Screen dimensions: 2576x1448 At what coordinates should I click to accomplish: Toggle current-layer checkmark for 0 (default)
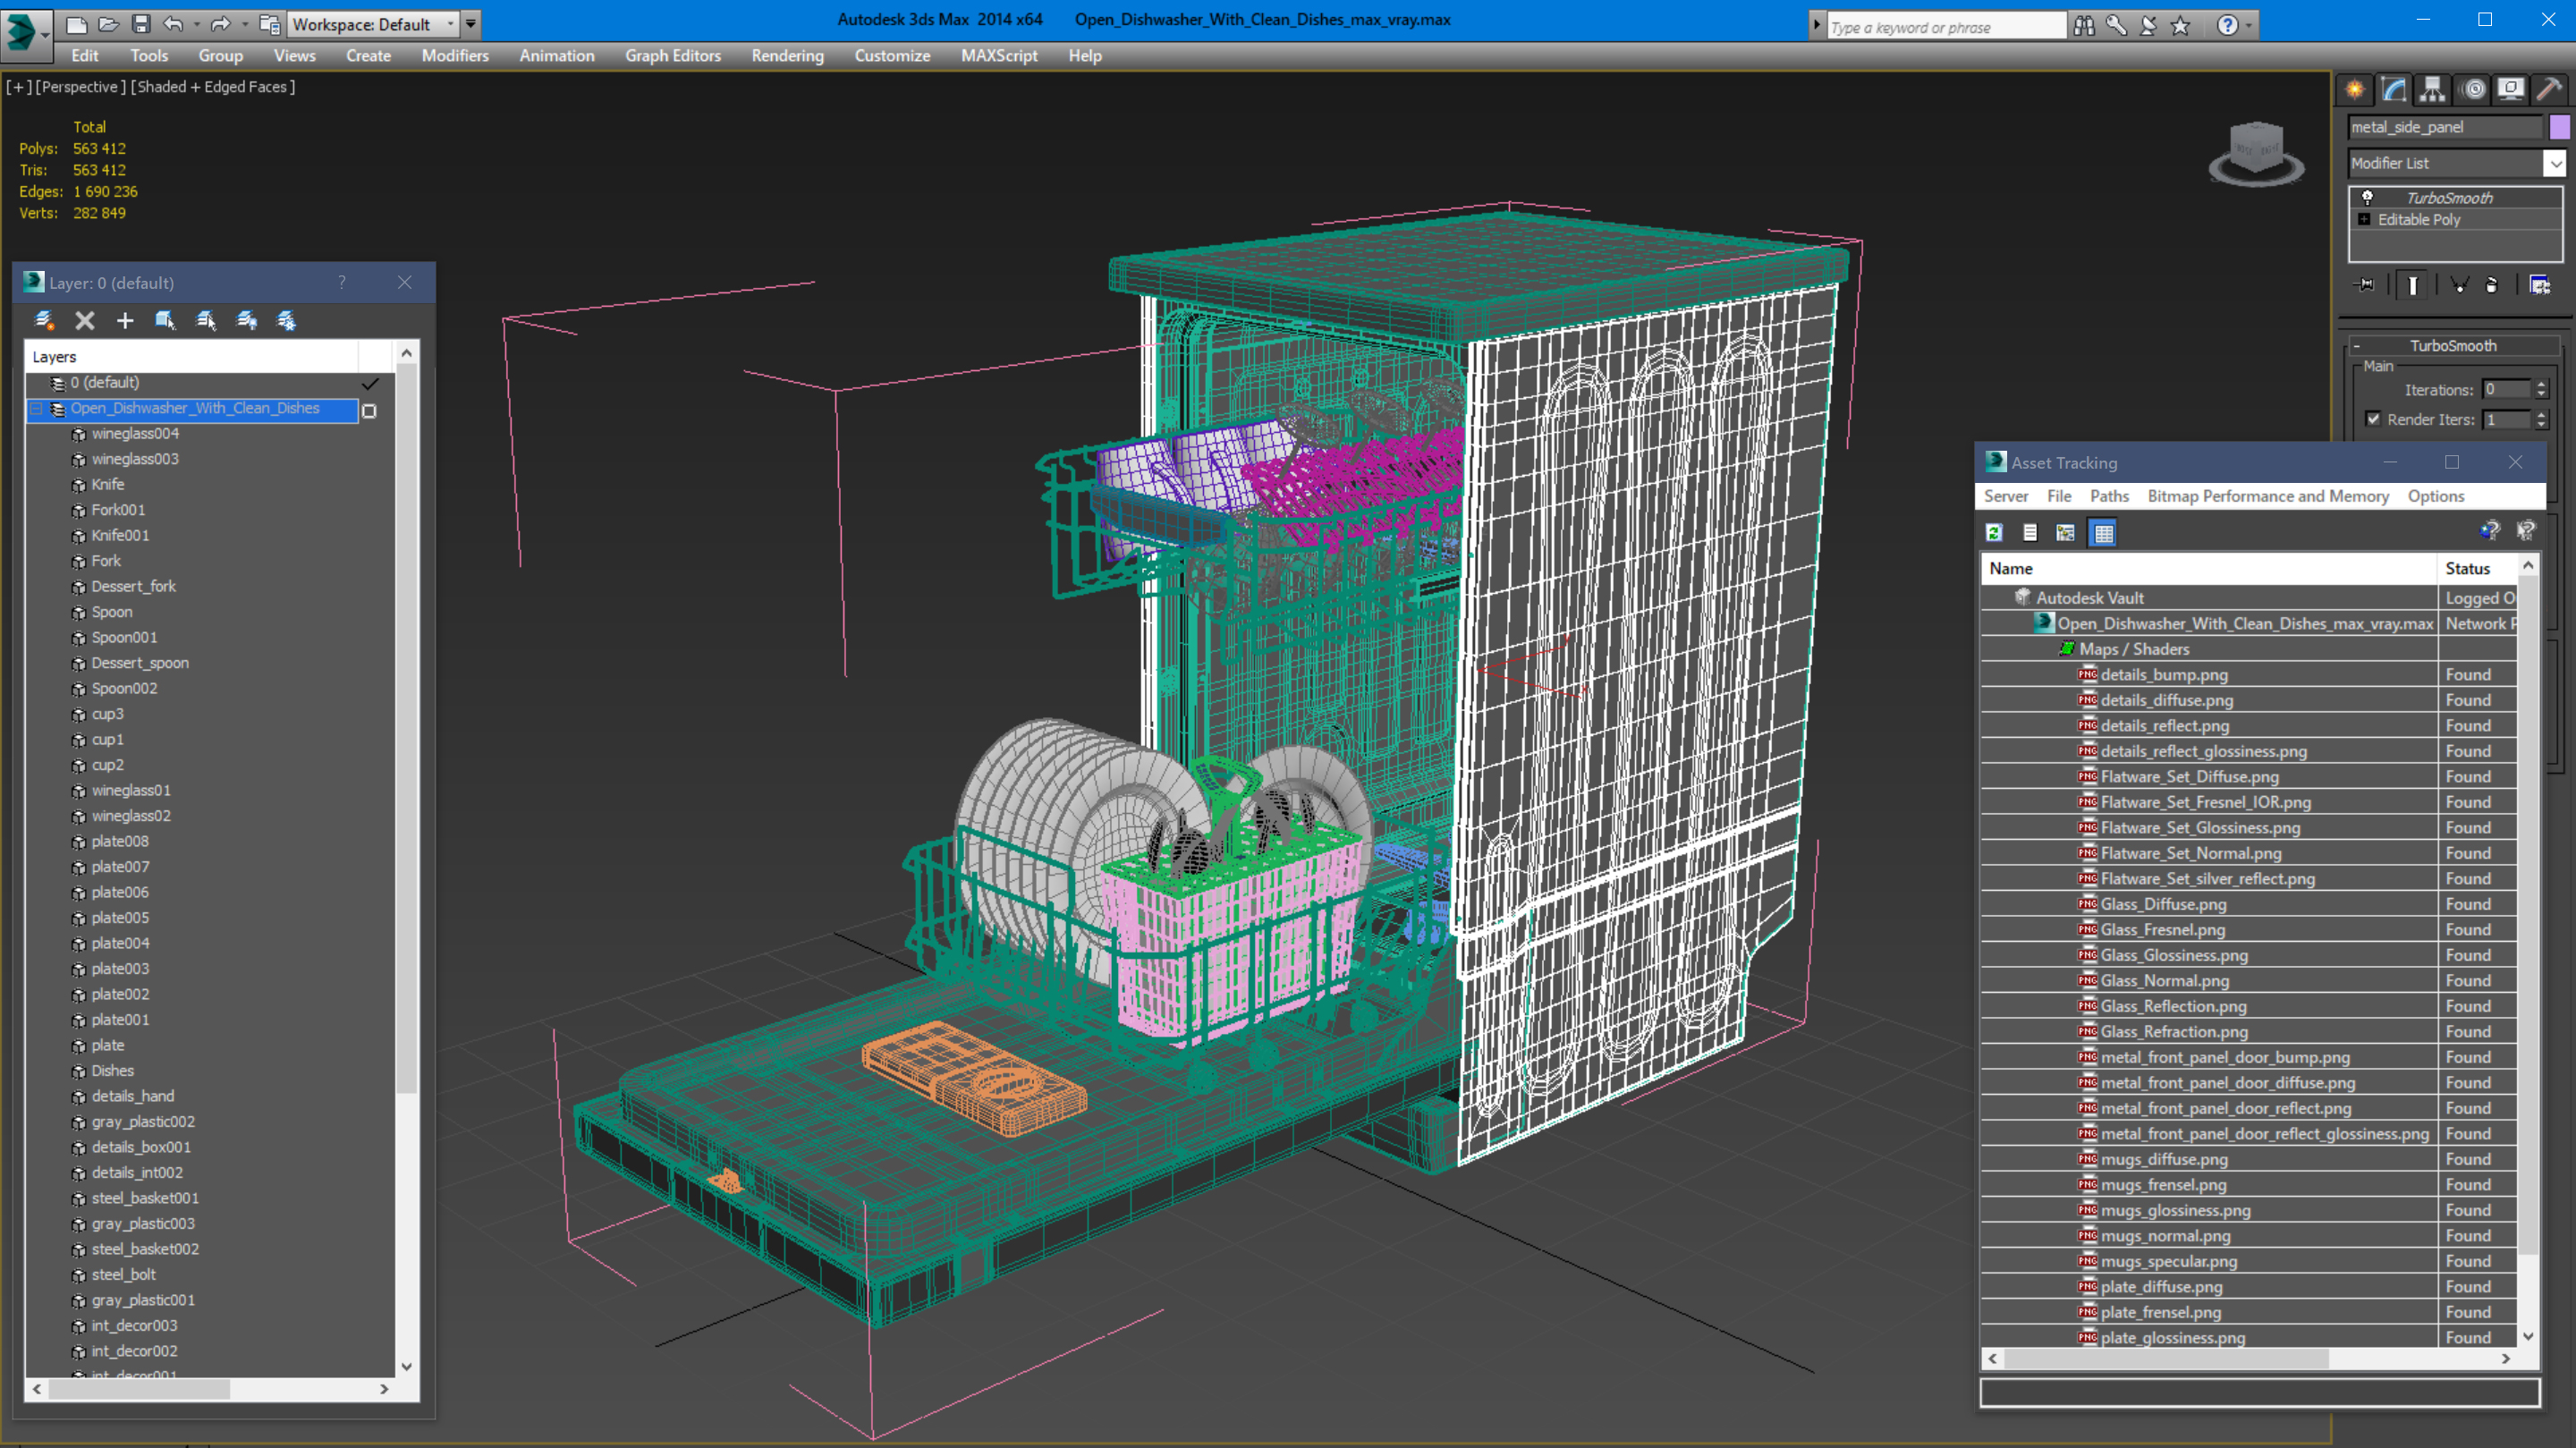point(370,383)
